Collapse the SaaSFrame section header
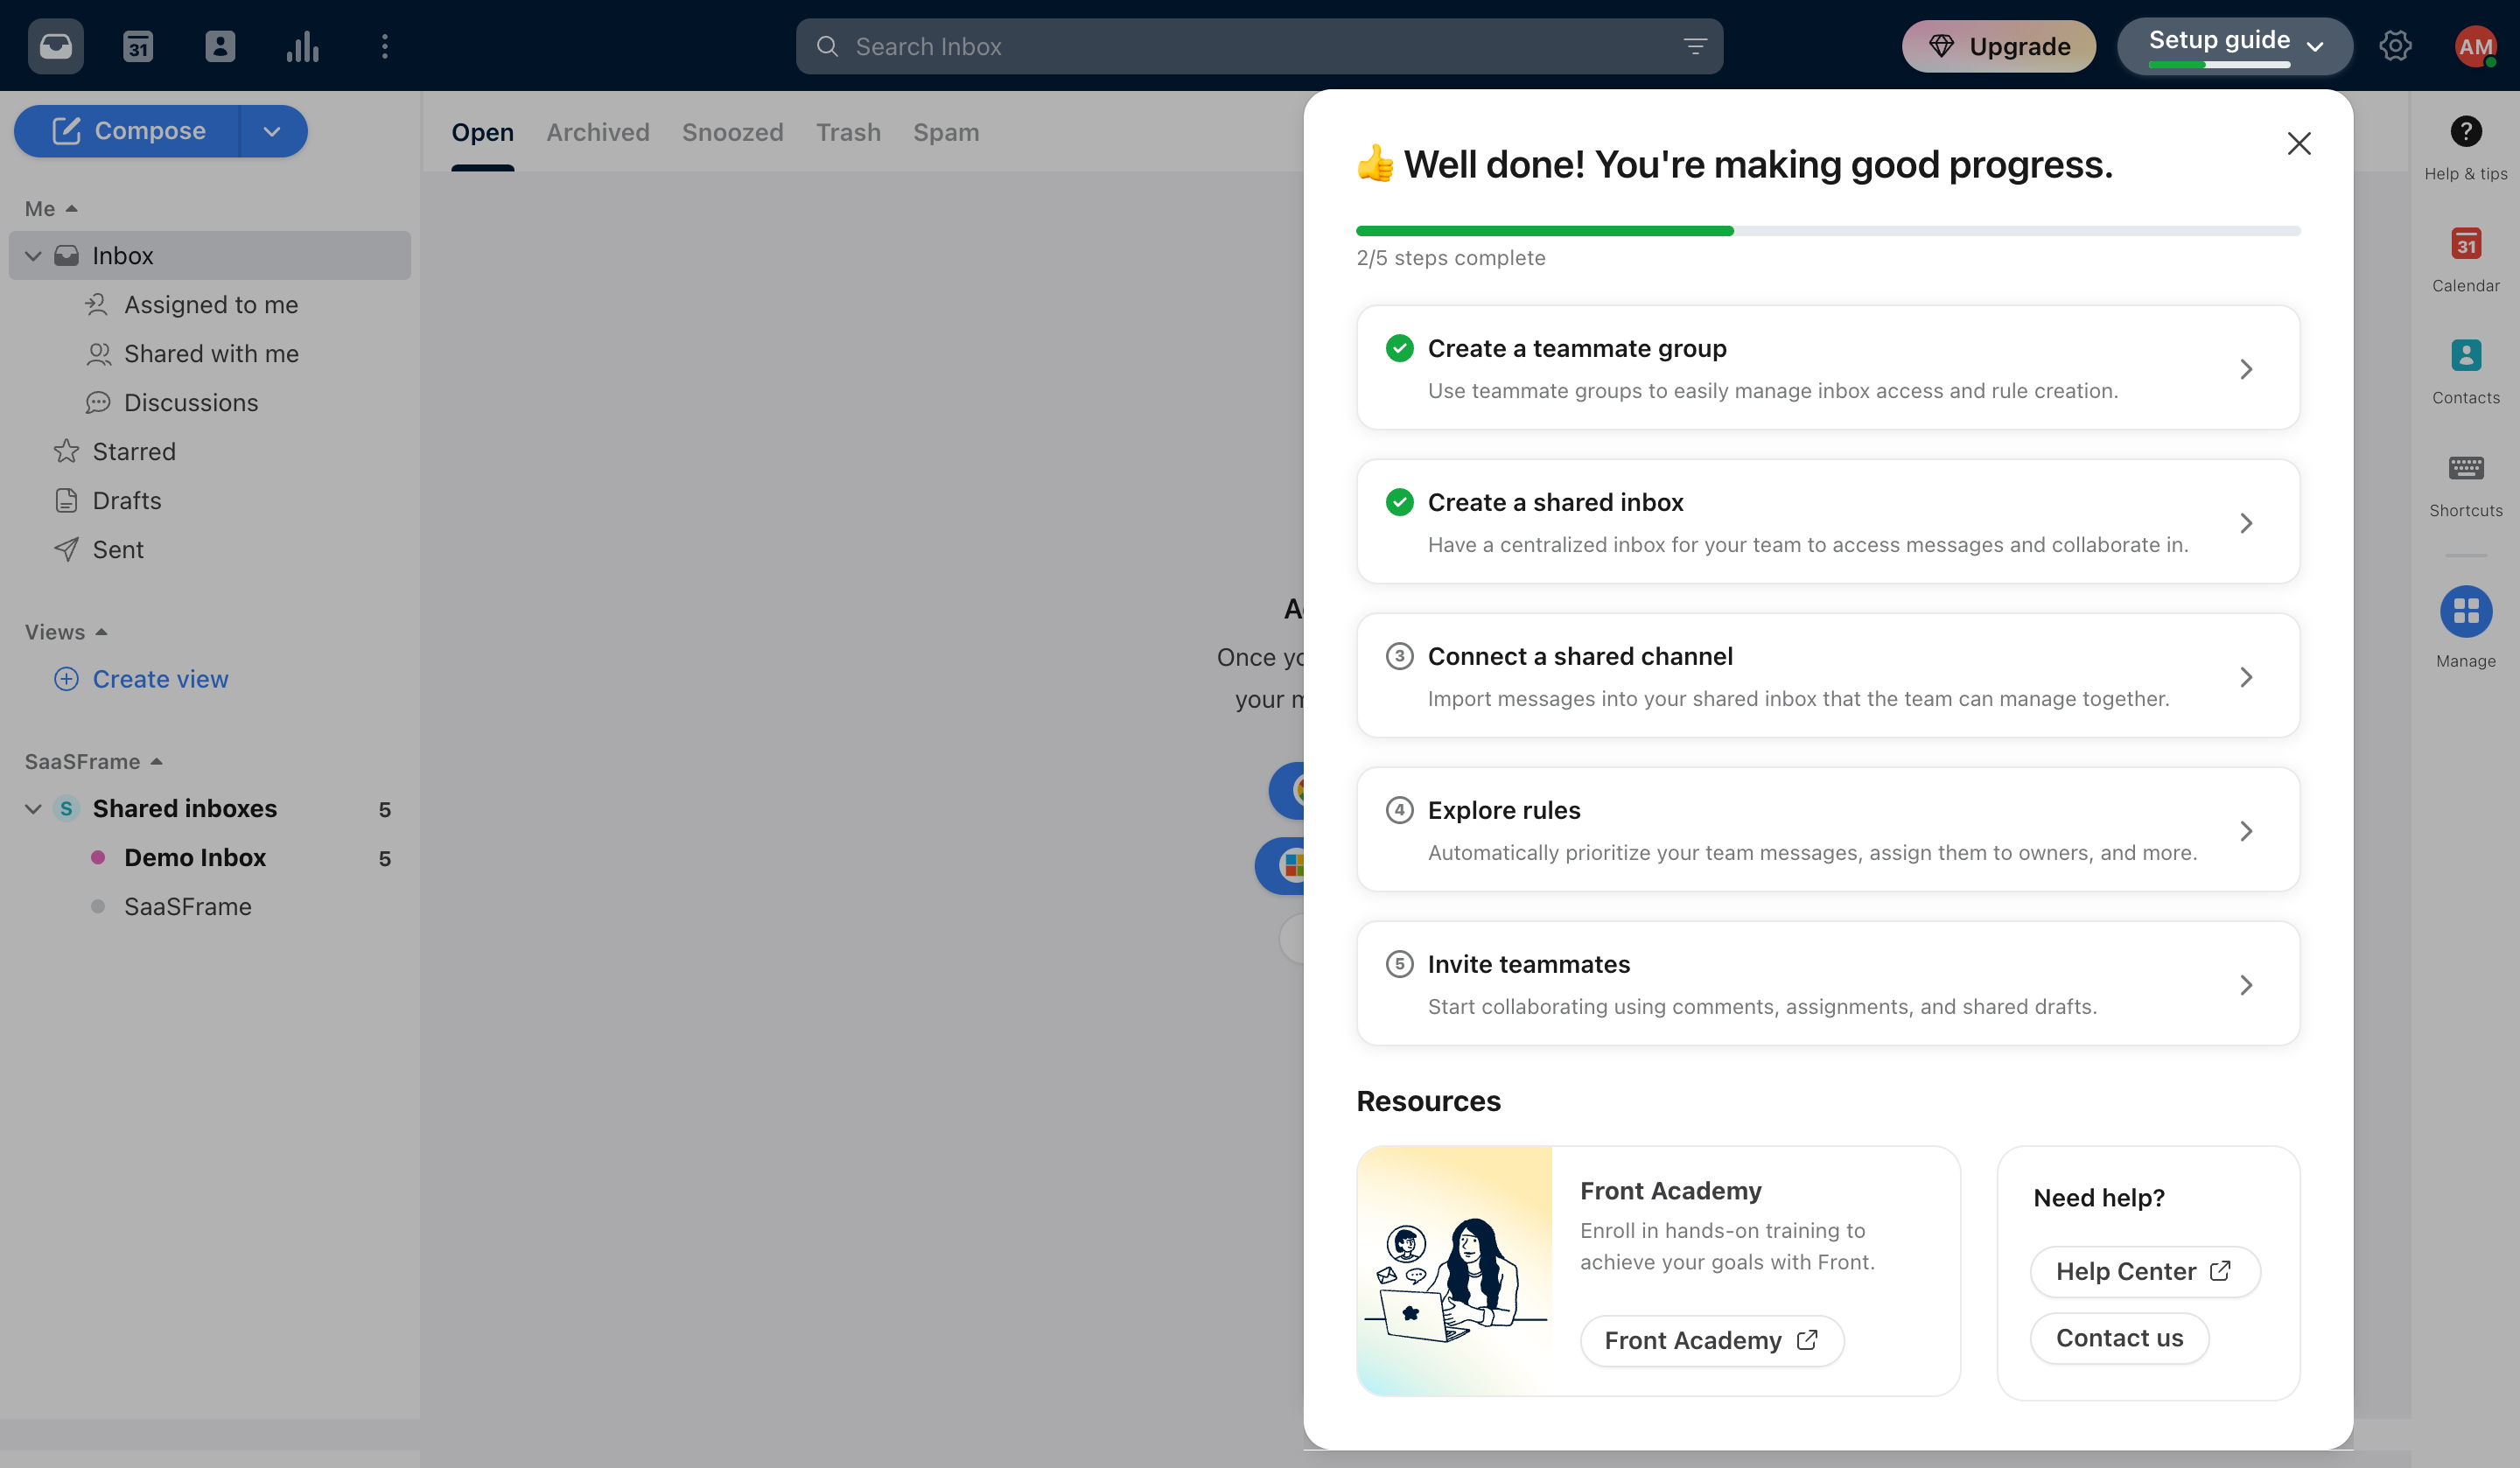The height and width of the screenshot is (1468, 2520). click(x=94, y=761)
